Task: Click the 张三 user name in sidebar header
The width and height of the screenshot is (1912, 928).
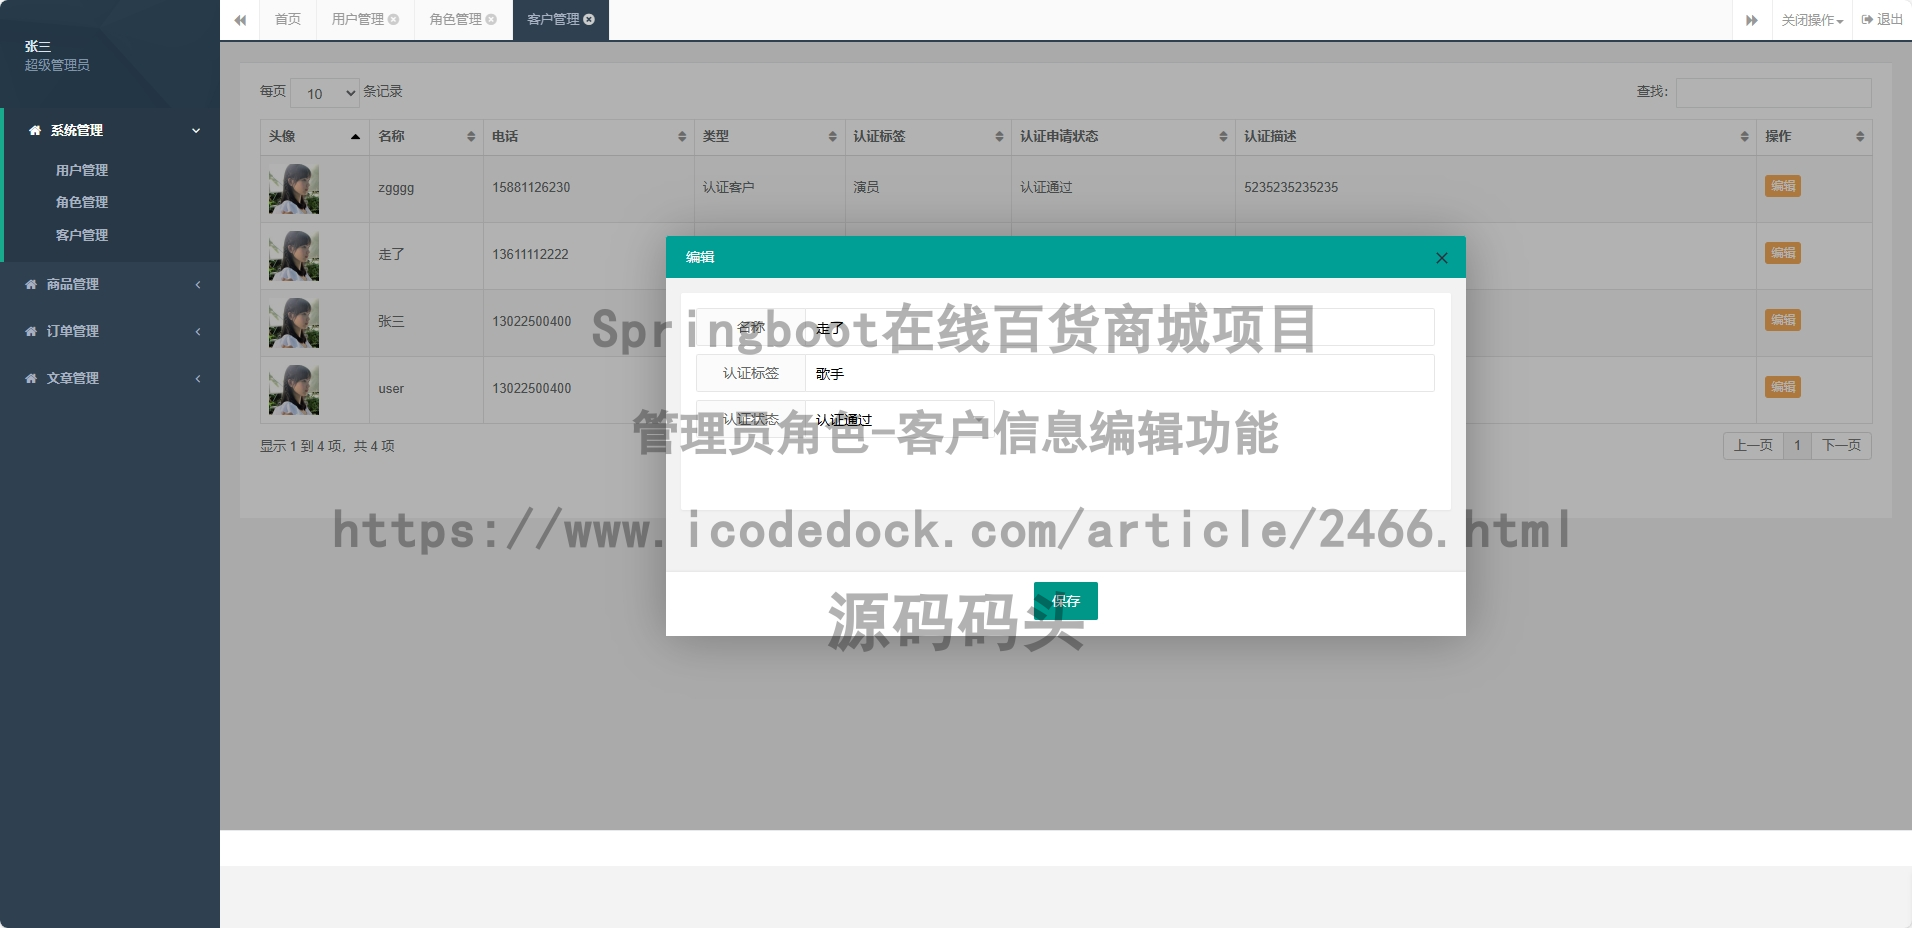Action: click(38, 46)
